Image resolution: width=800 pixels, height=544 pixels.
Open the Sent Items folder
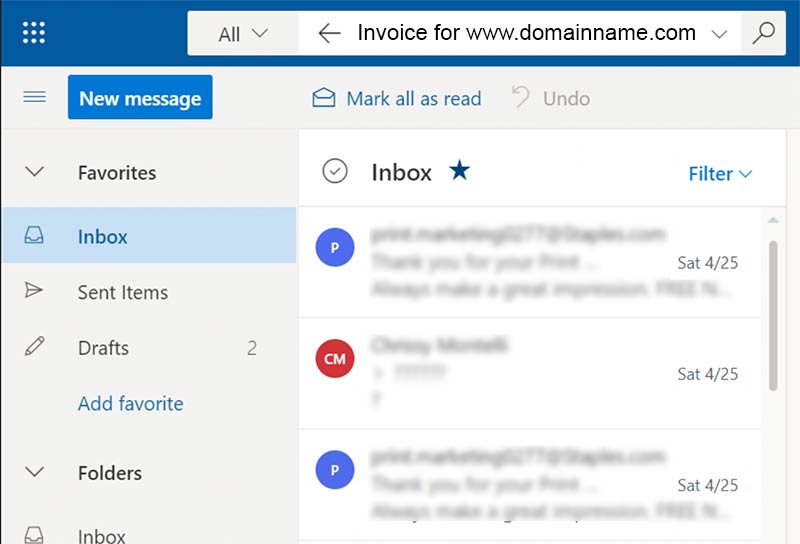(122, 292)
